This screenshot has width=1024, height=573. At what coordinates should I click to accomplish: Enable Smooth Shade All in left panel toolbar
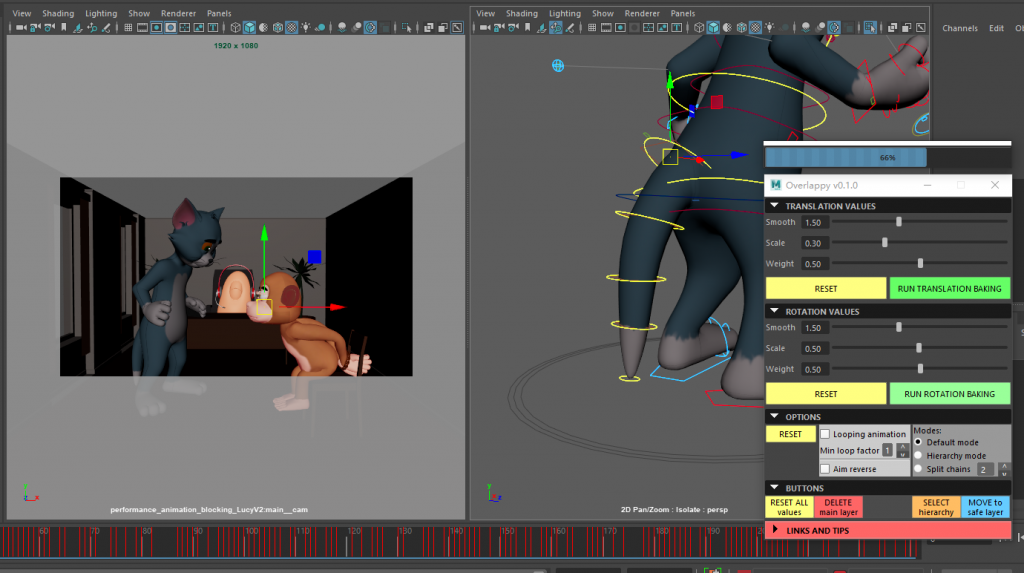pyautogui.click(x=249, y=27)
